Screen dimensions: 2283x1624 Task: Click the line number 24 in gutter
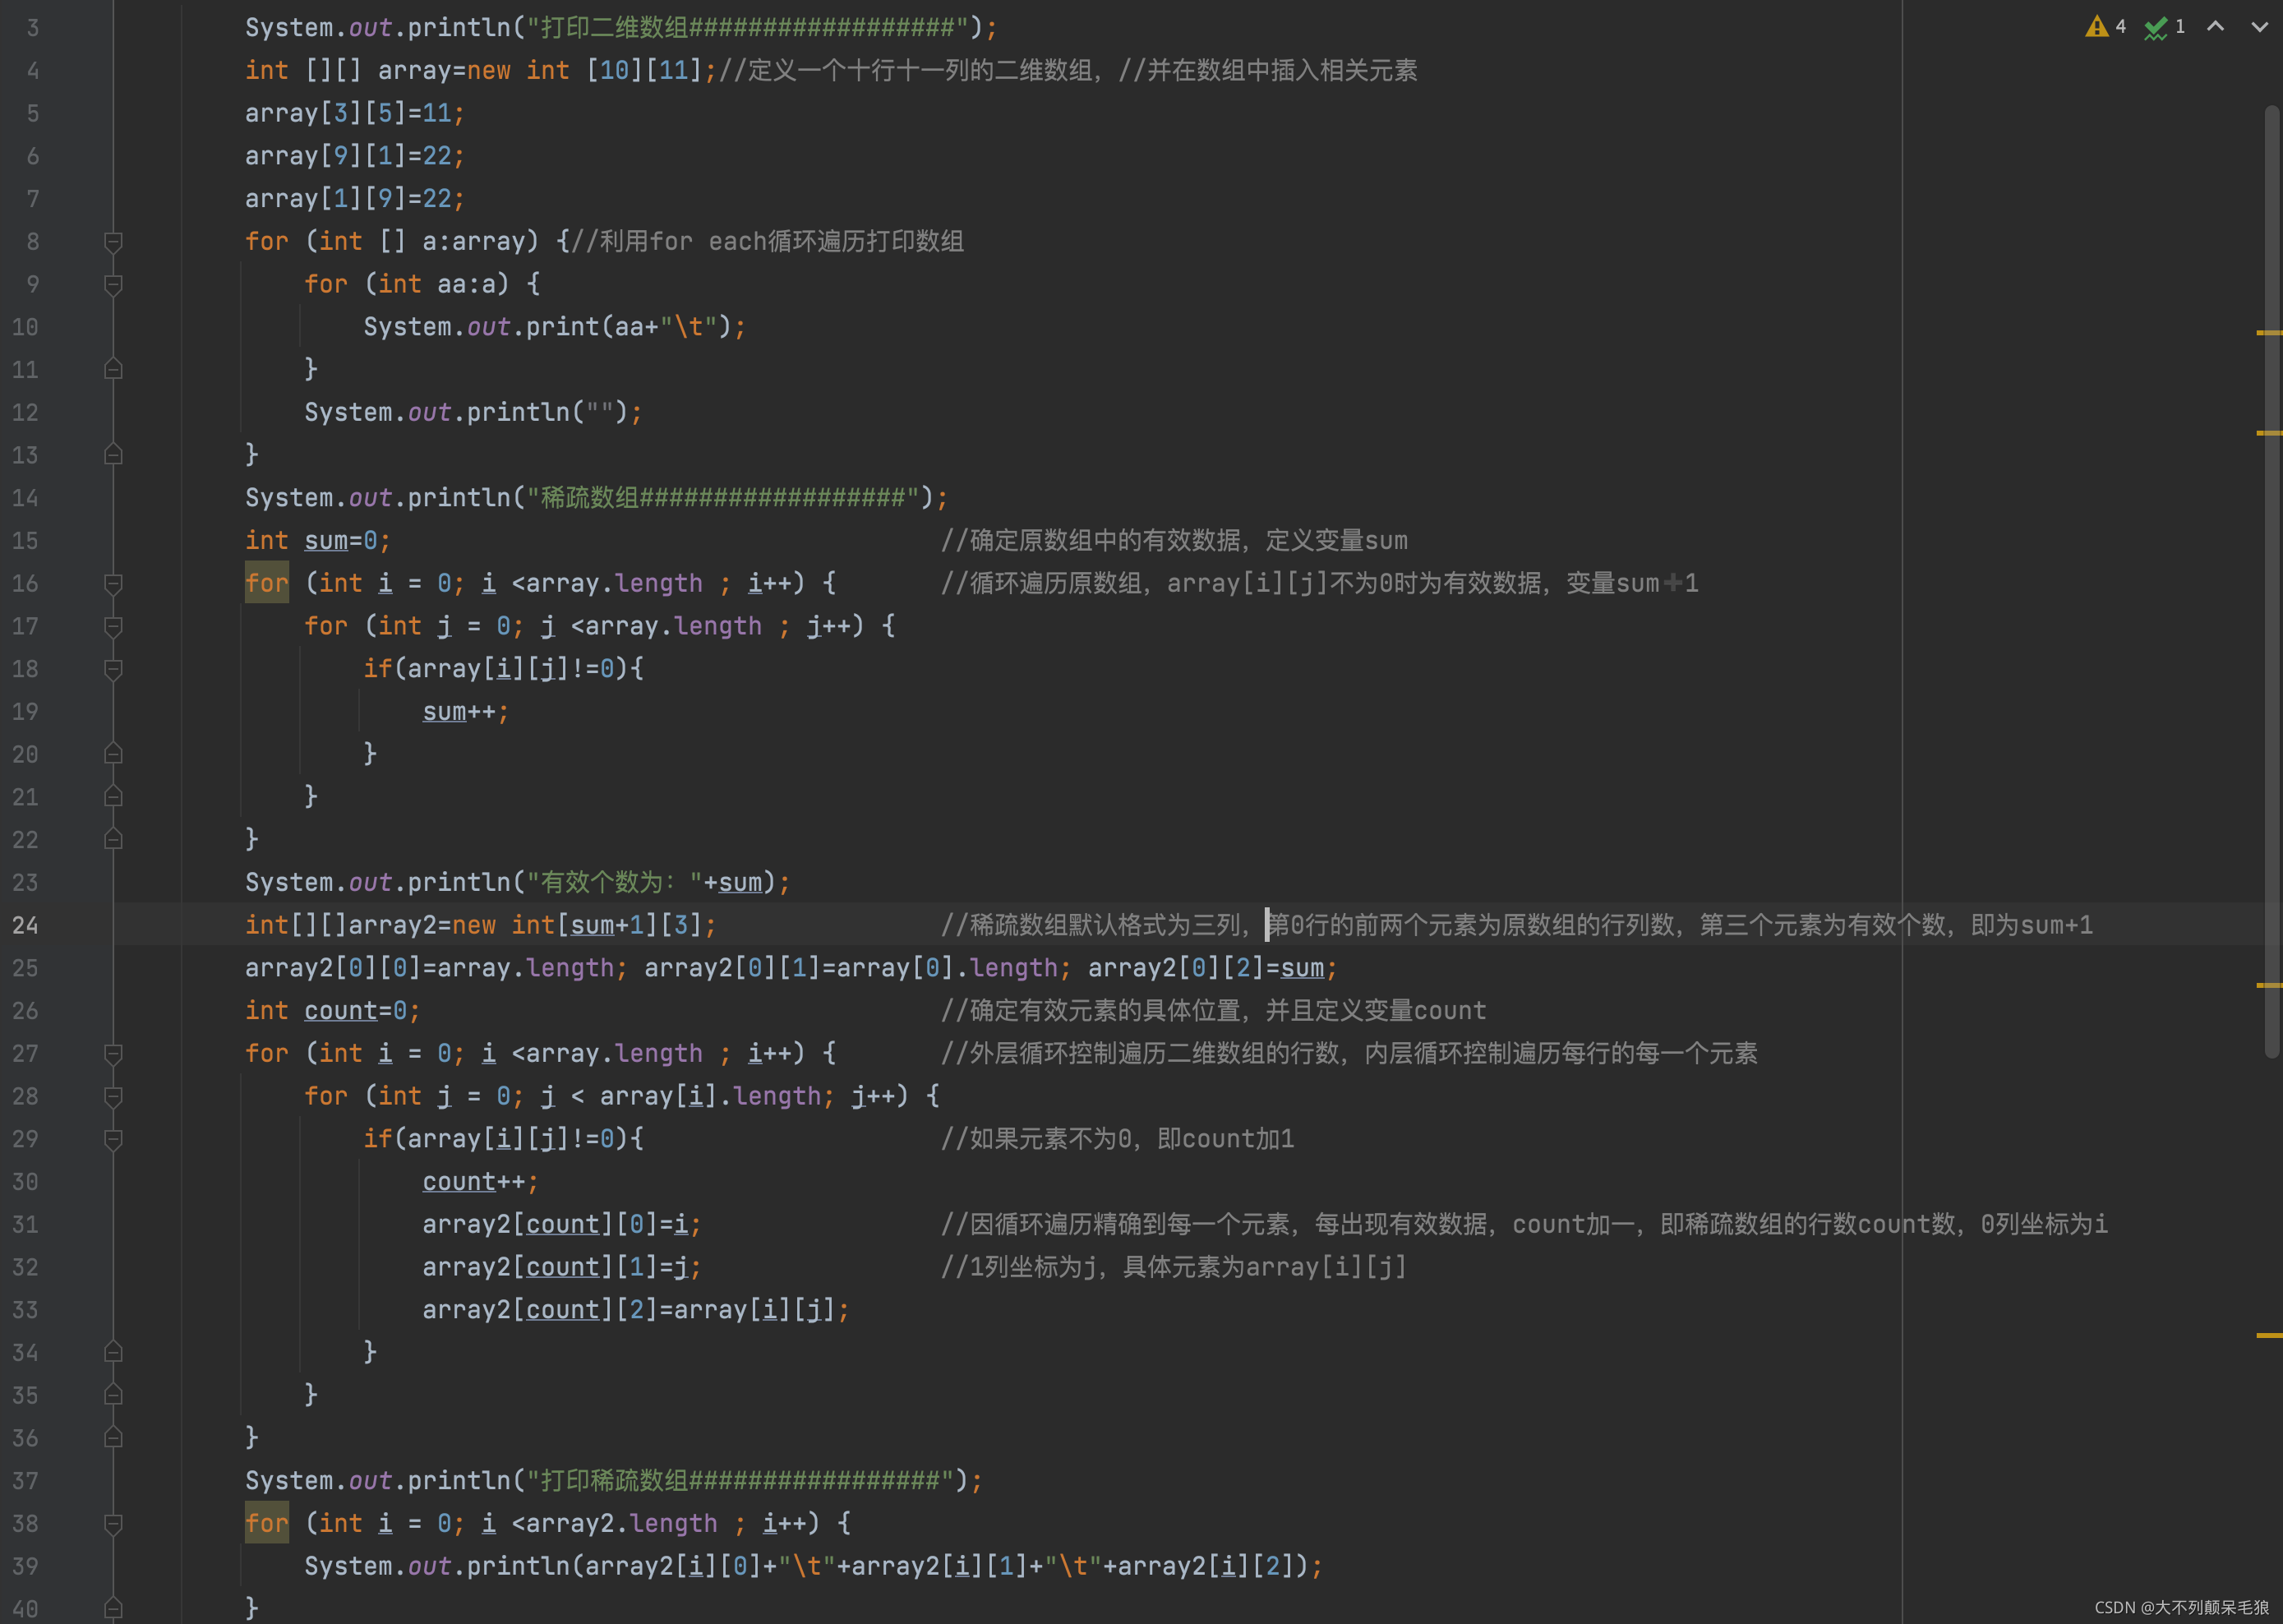pos(26,926)
